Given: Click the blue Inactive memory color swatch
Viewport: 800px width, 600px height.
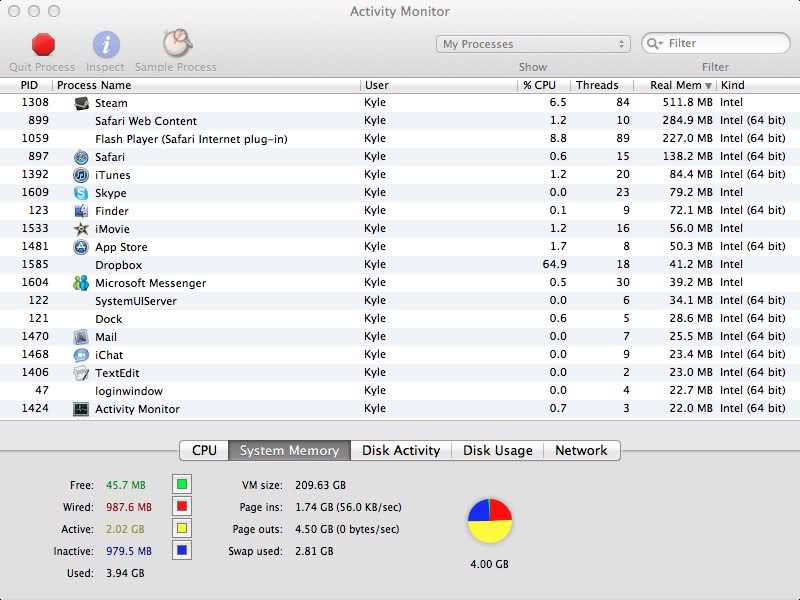Looking at the screenshot, I should (182, 551).
